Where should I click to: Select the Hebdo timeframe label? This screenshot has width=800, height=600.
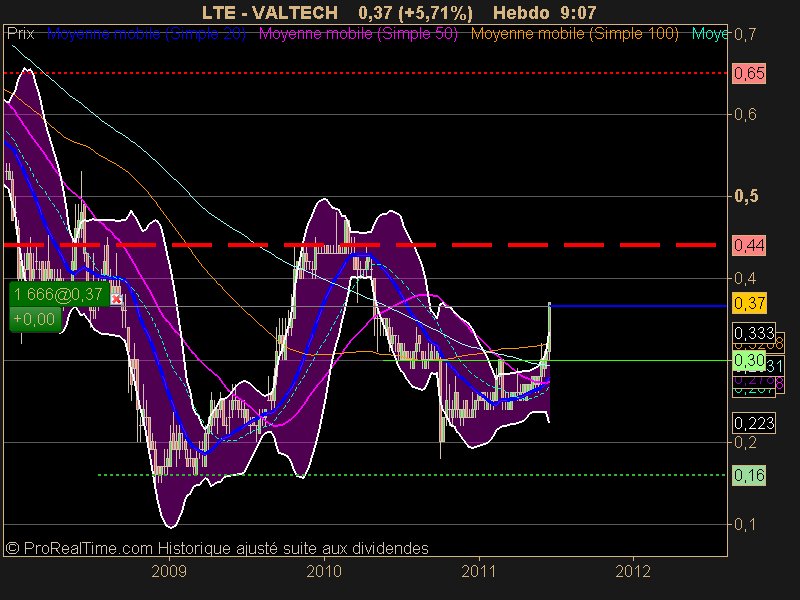tap(520, 12)
